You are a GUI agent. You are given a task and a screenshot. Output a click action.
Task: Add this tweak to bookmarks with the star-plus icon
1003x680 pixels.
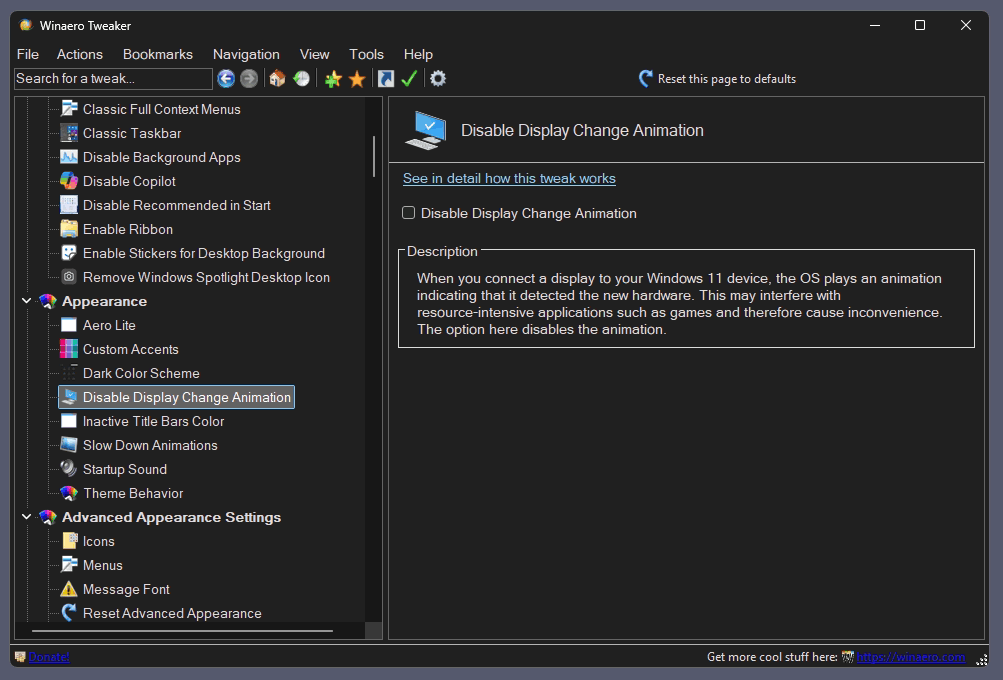331,78
